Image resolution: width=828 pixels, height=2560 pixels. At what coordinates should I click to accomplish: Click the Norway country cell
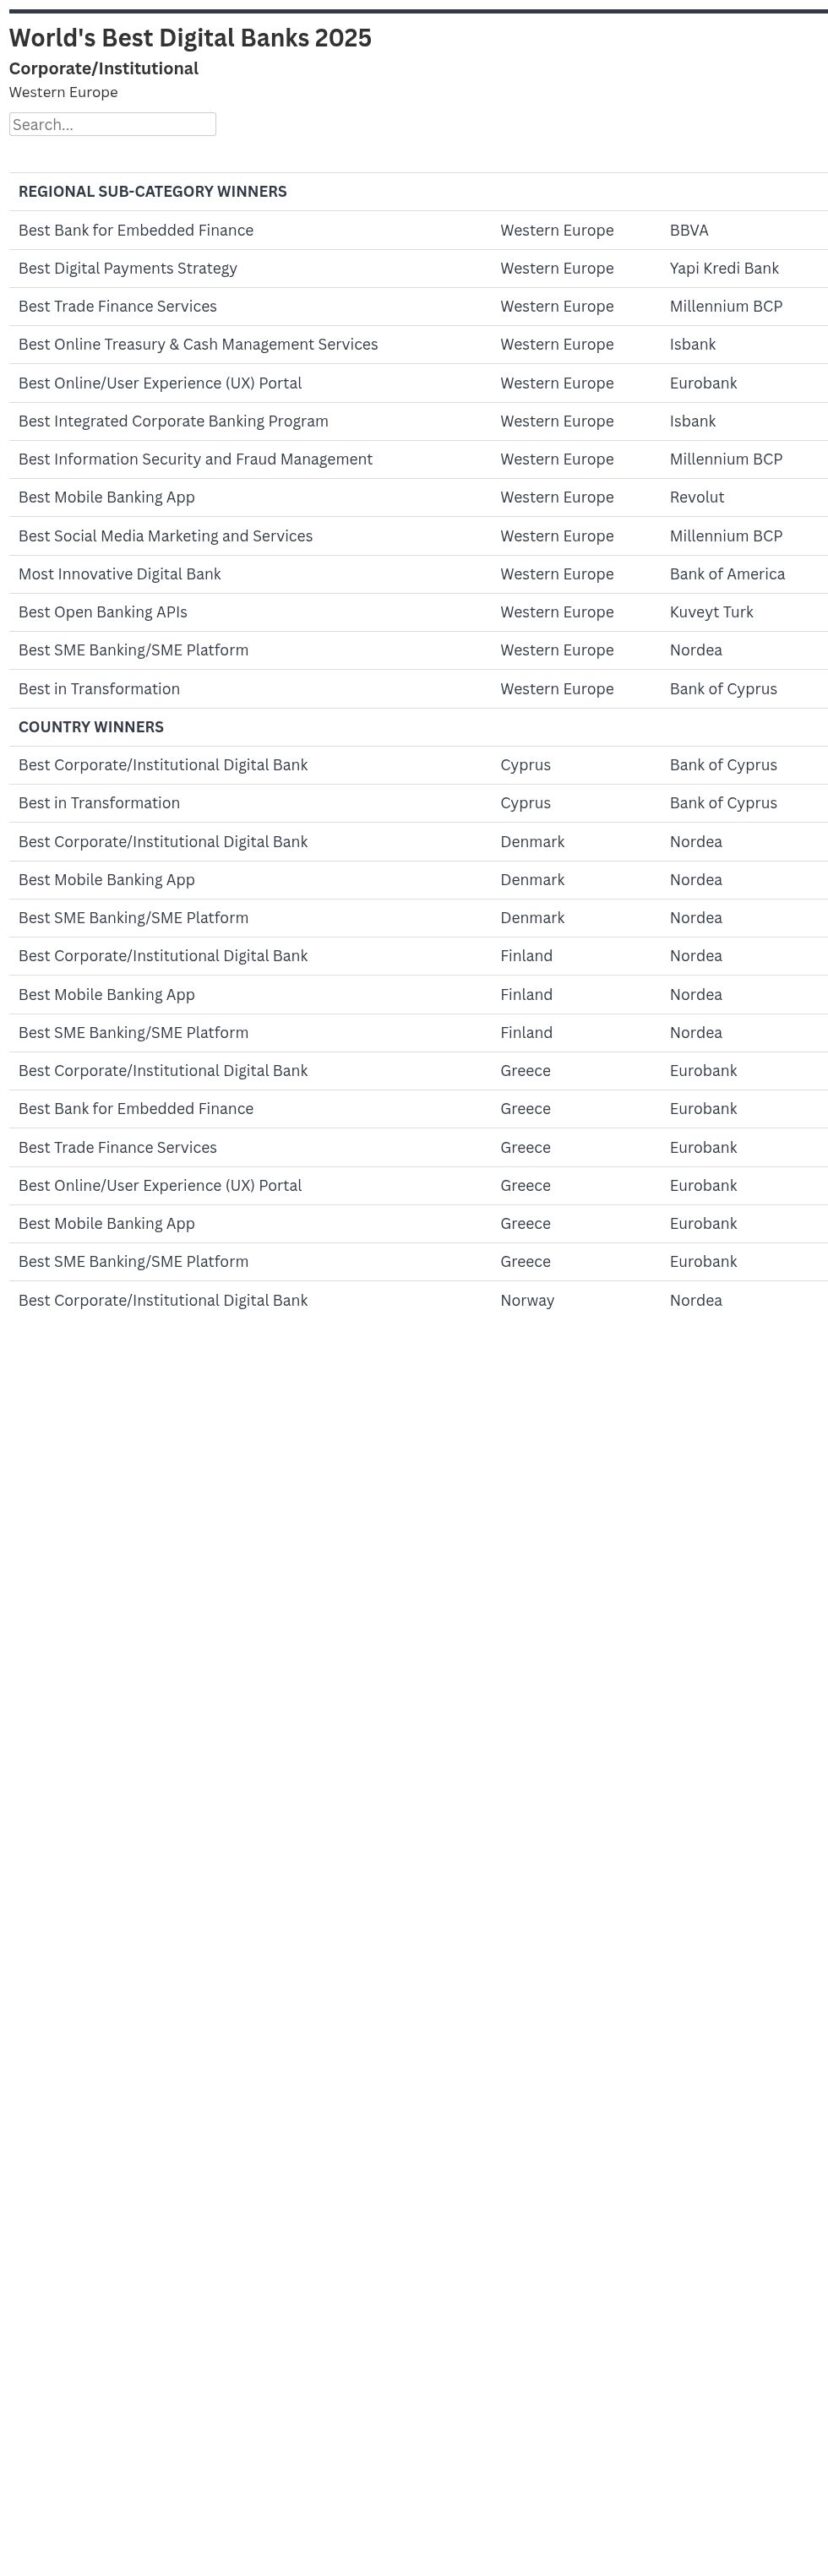(x=527, y=1300)
